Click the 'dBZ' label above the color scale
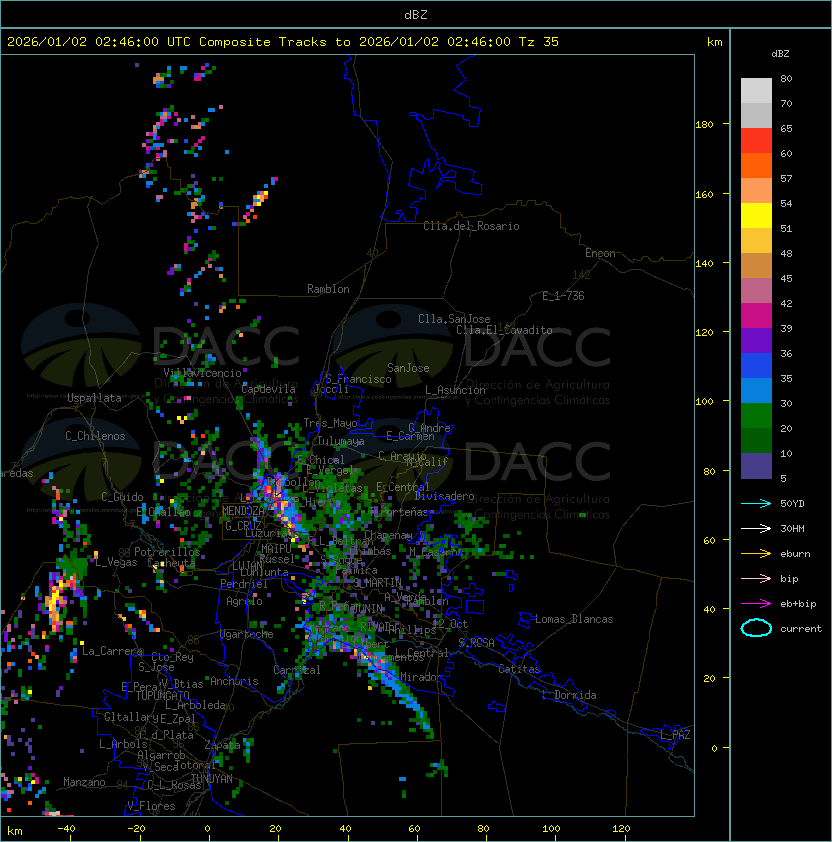The image size is (832, 842). click(x=780, y=54)
